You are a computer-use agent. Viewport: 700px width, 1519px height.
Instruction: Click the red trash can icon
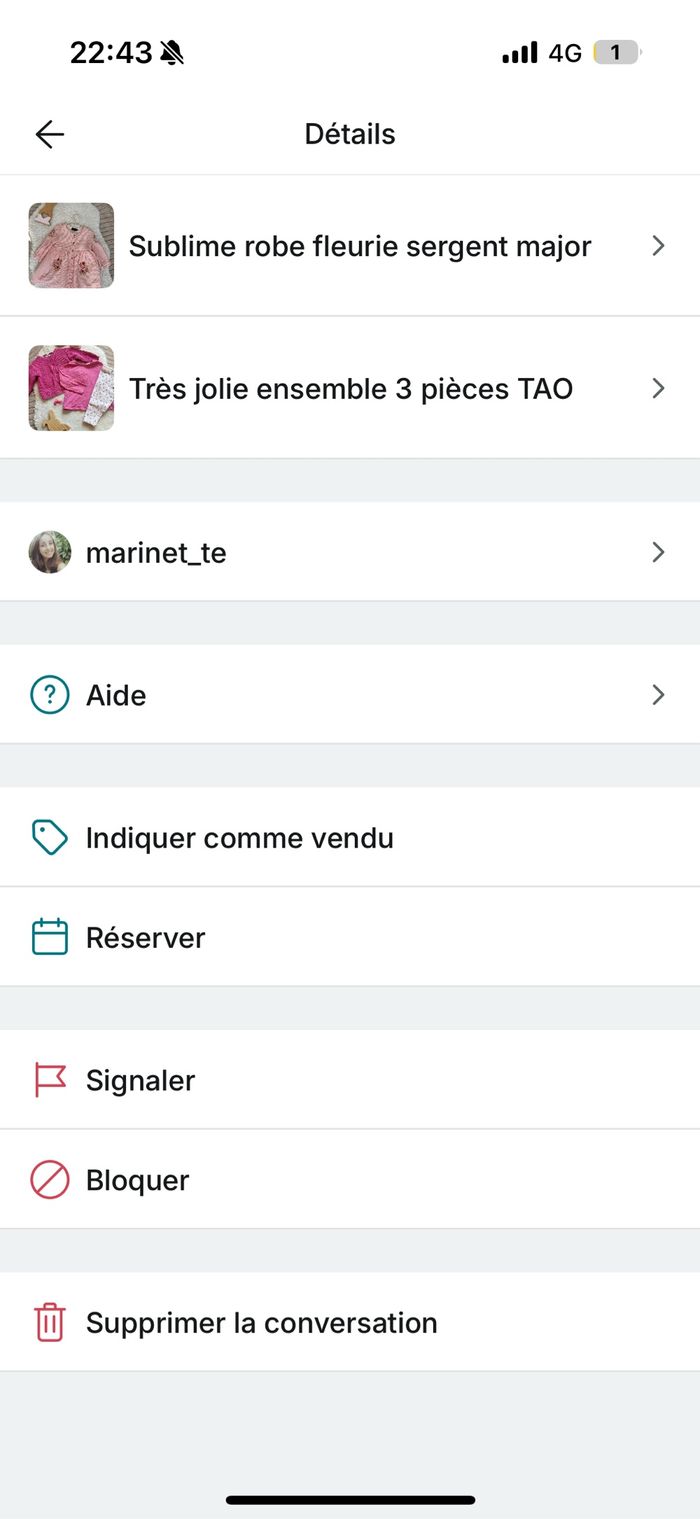click(50, 1322)
